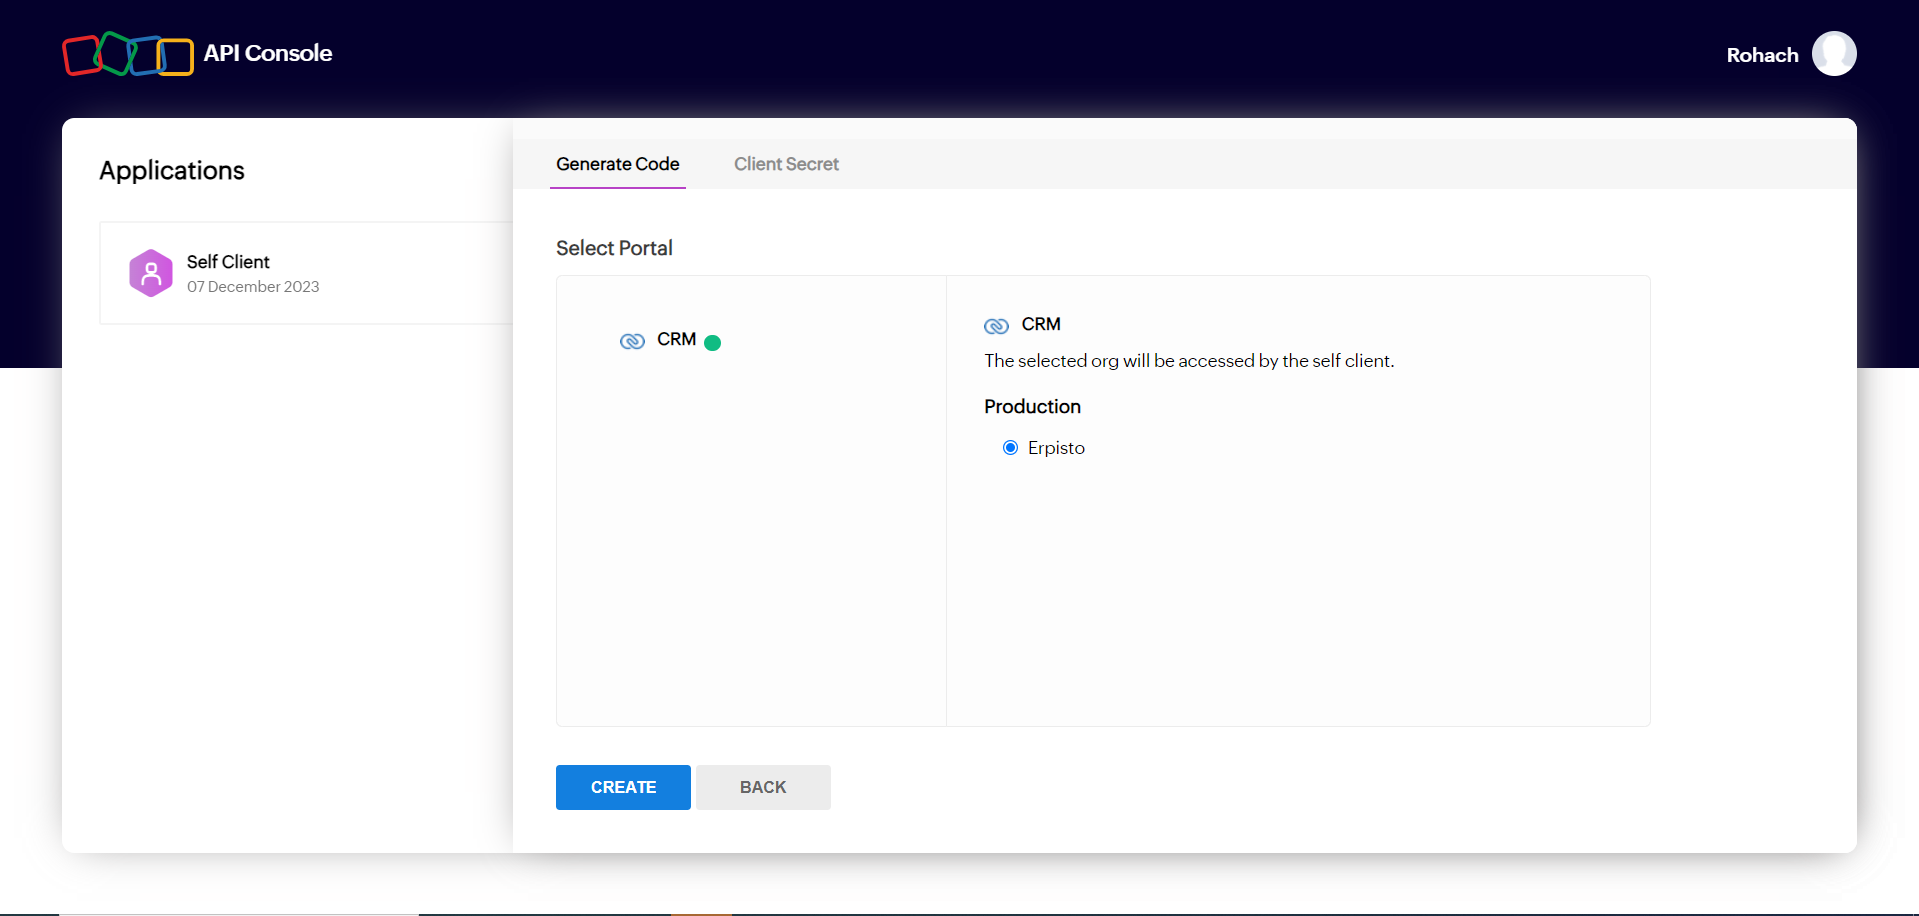1919x916 pixels.
Task: Click the Select Portal heading
Action: click(614, 248)
